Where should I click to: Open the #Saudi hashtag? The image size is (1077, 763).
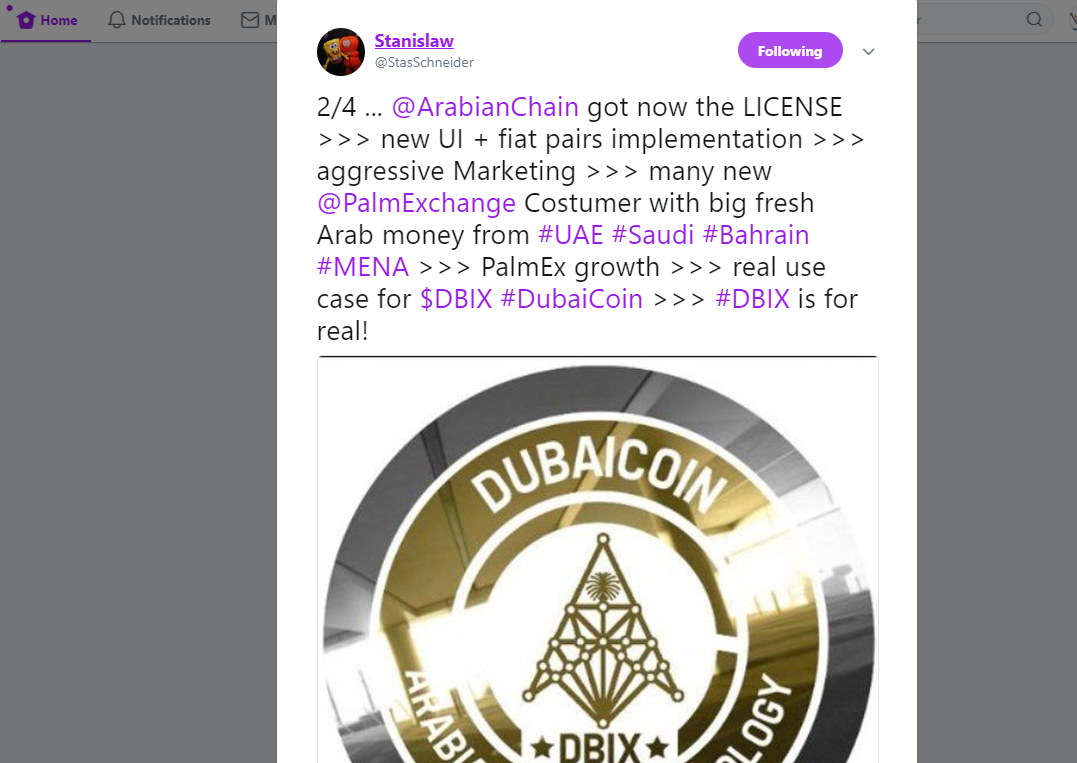[x=653, y=235]
